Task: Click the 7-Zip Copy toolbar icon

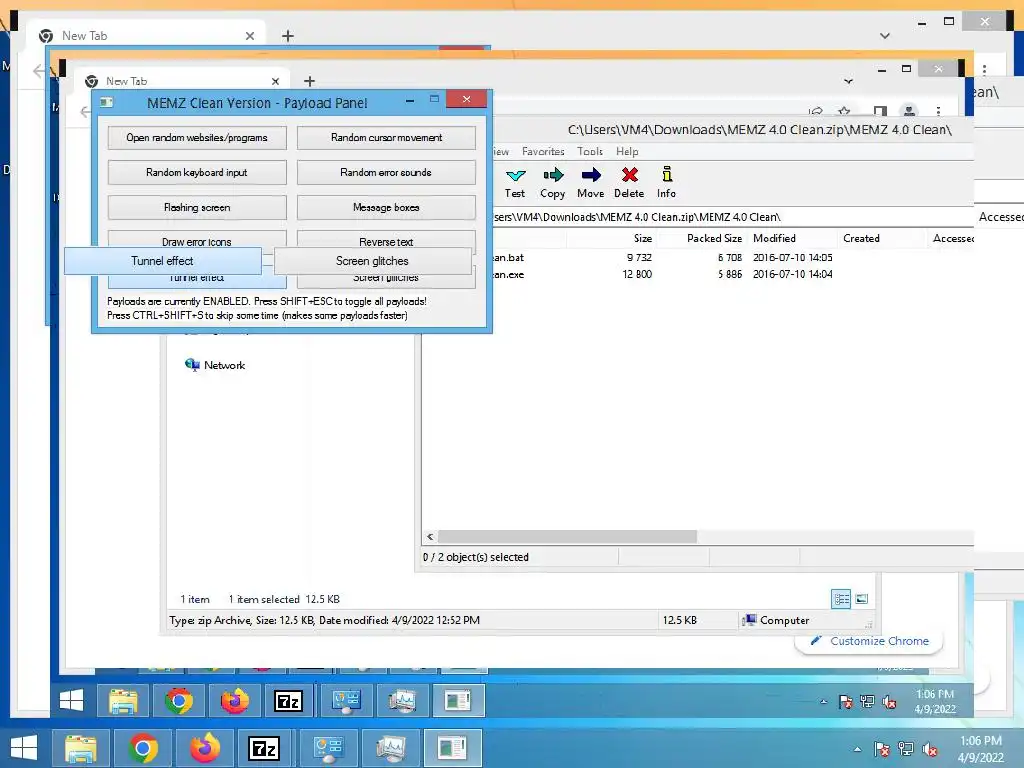Action: (552, 175)
